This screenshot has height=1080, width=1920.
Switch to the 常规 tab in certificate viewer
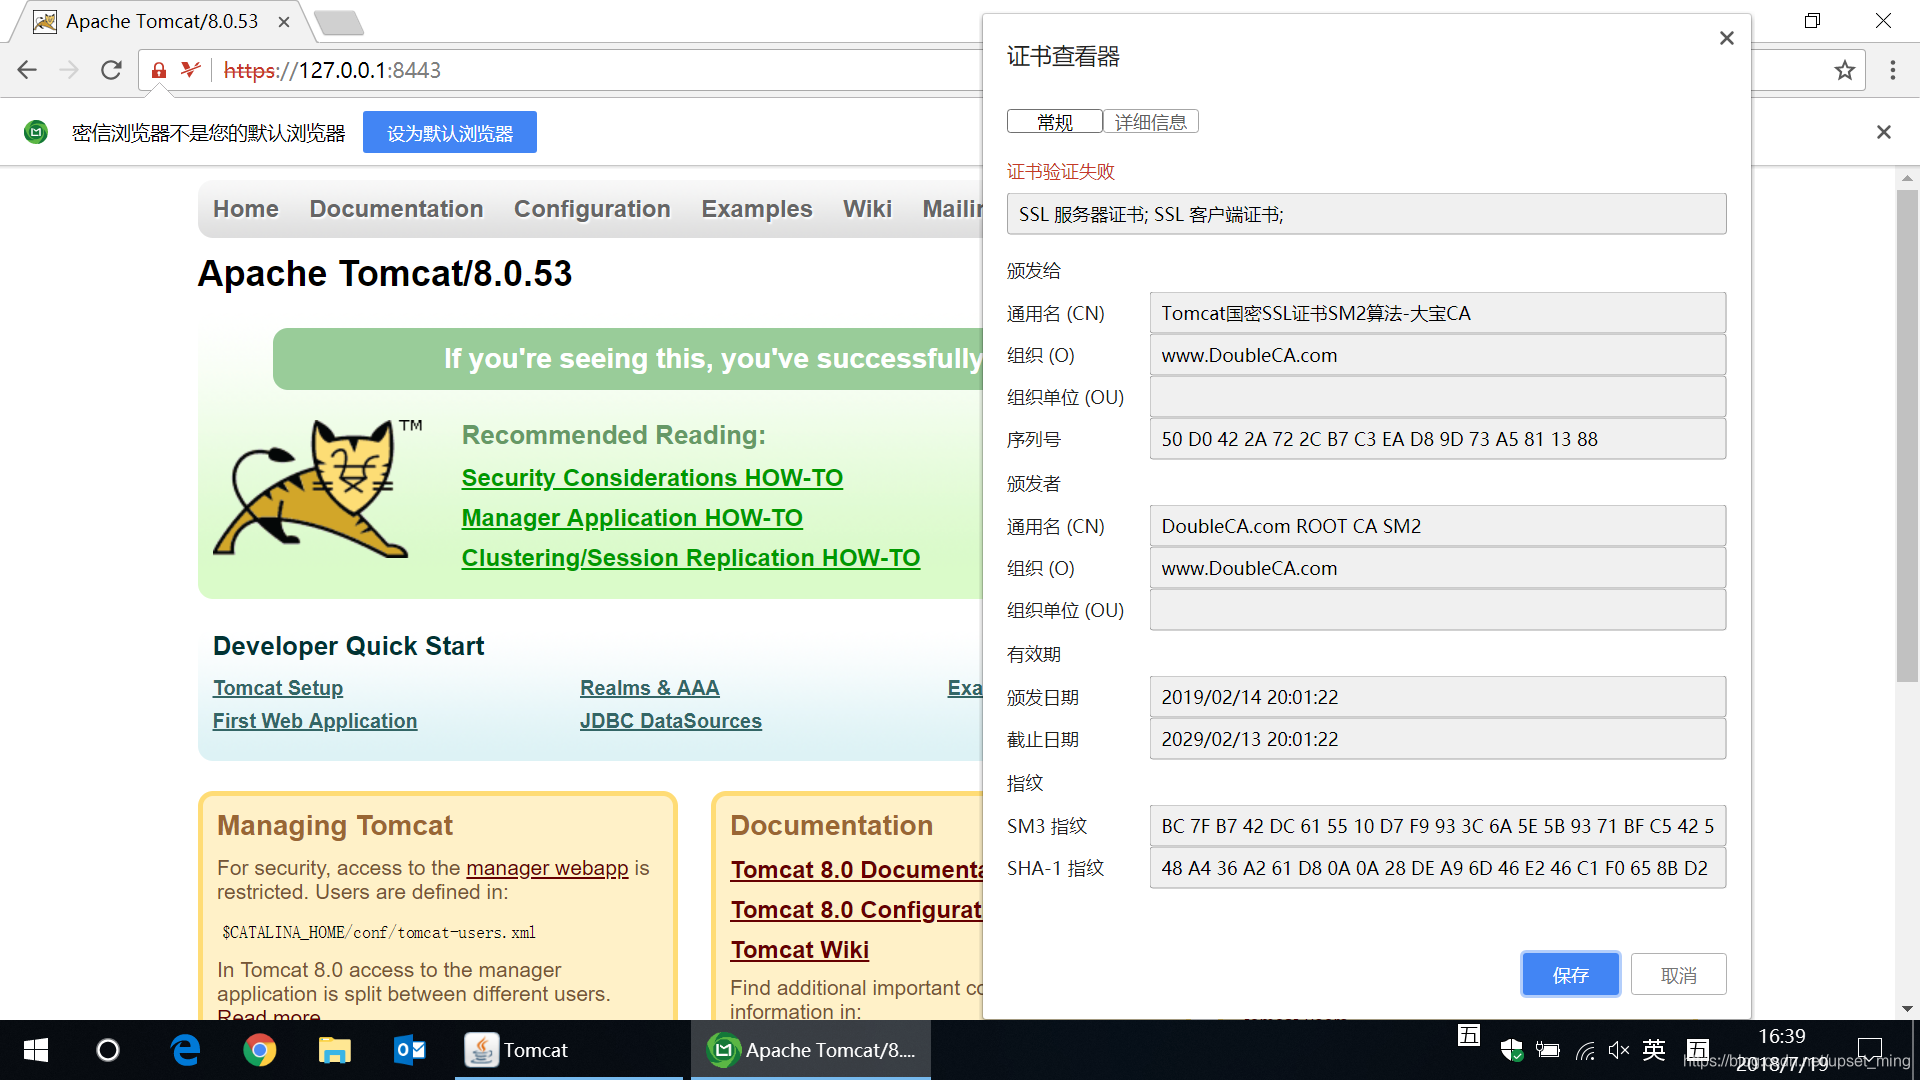[x=1054, y=122]
